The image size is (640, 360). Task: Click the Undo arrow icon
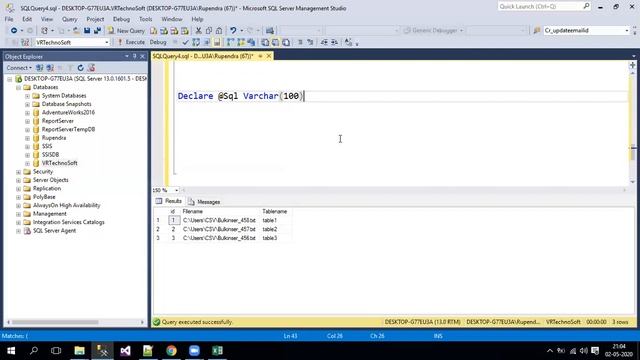coord(233,31)
